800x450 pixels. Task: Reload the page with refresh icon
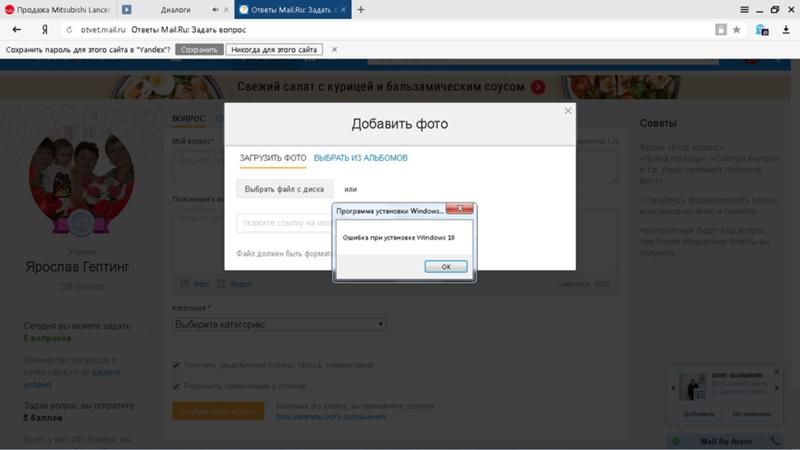(x=69, y=30)
